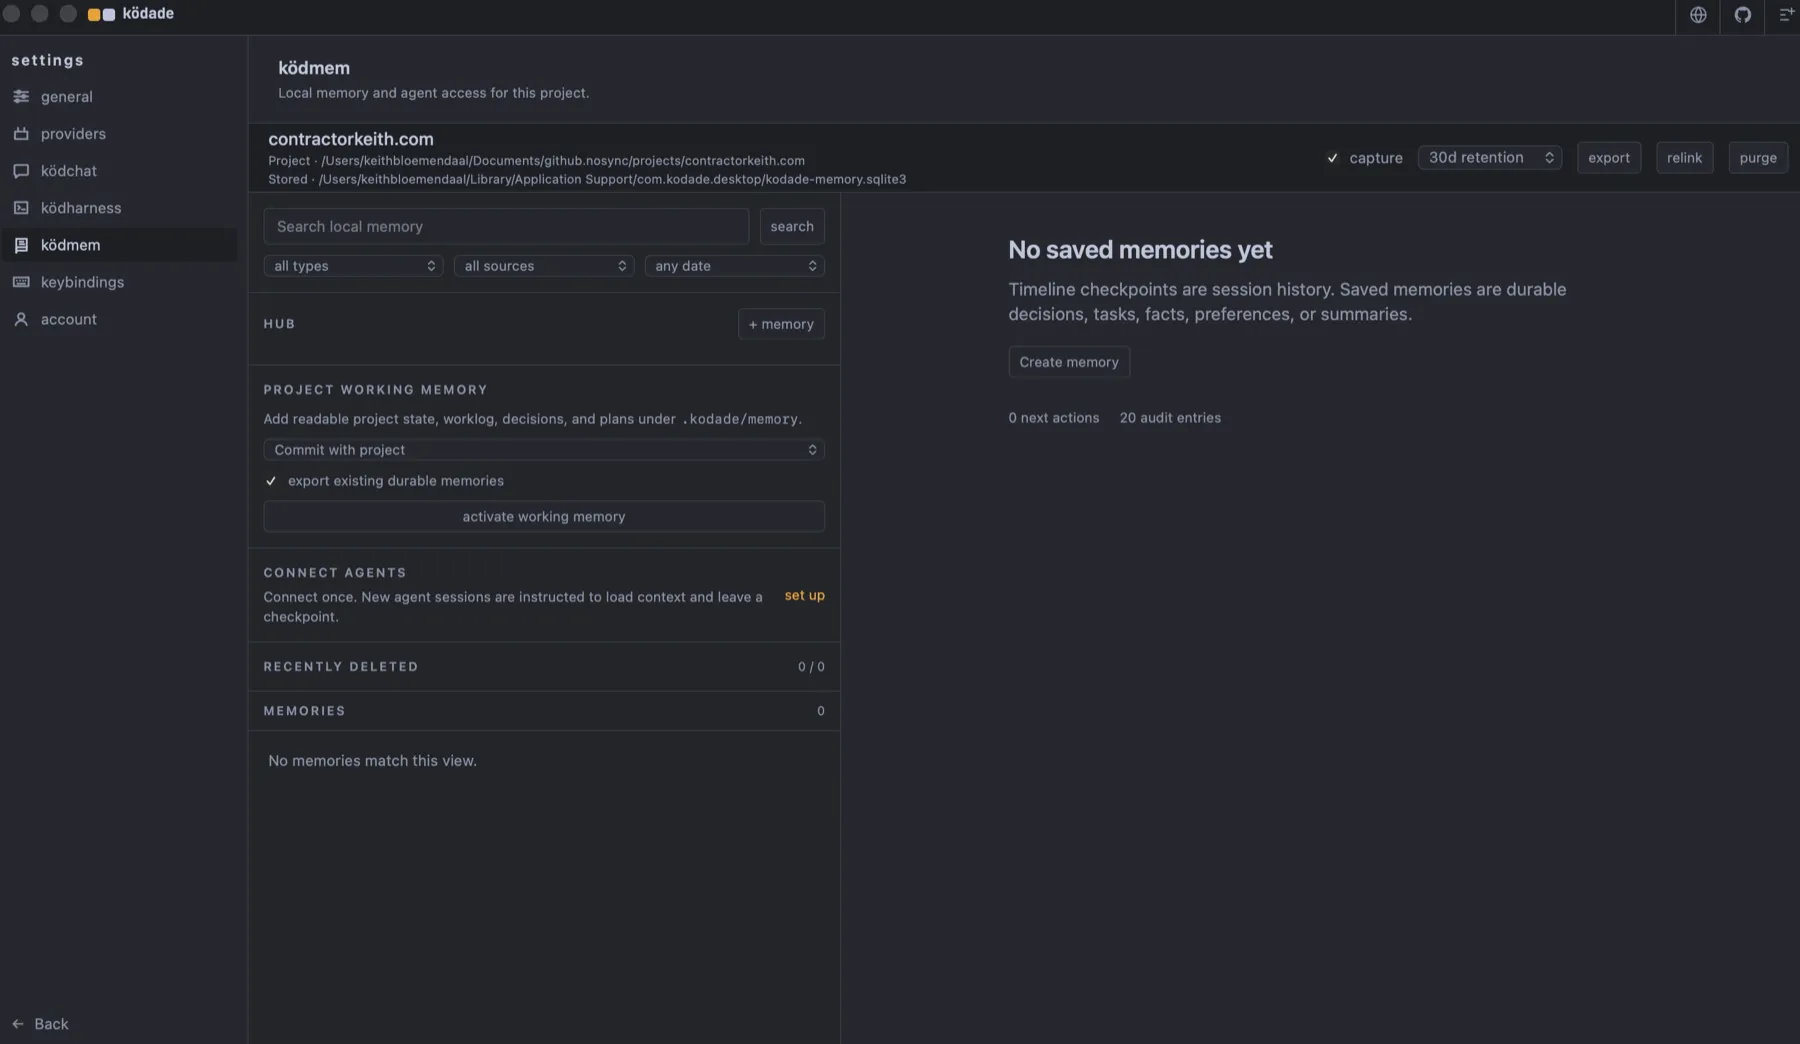Click the contractorkeith.com project title
1800x1044 pixels.
[x=351, y=139]
